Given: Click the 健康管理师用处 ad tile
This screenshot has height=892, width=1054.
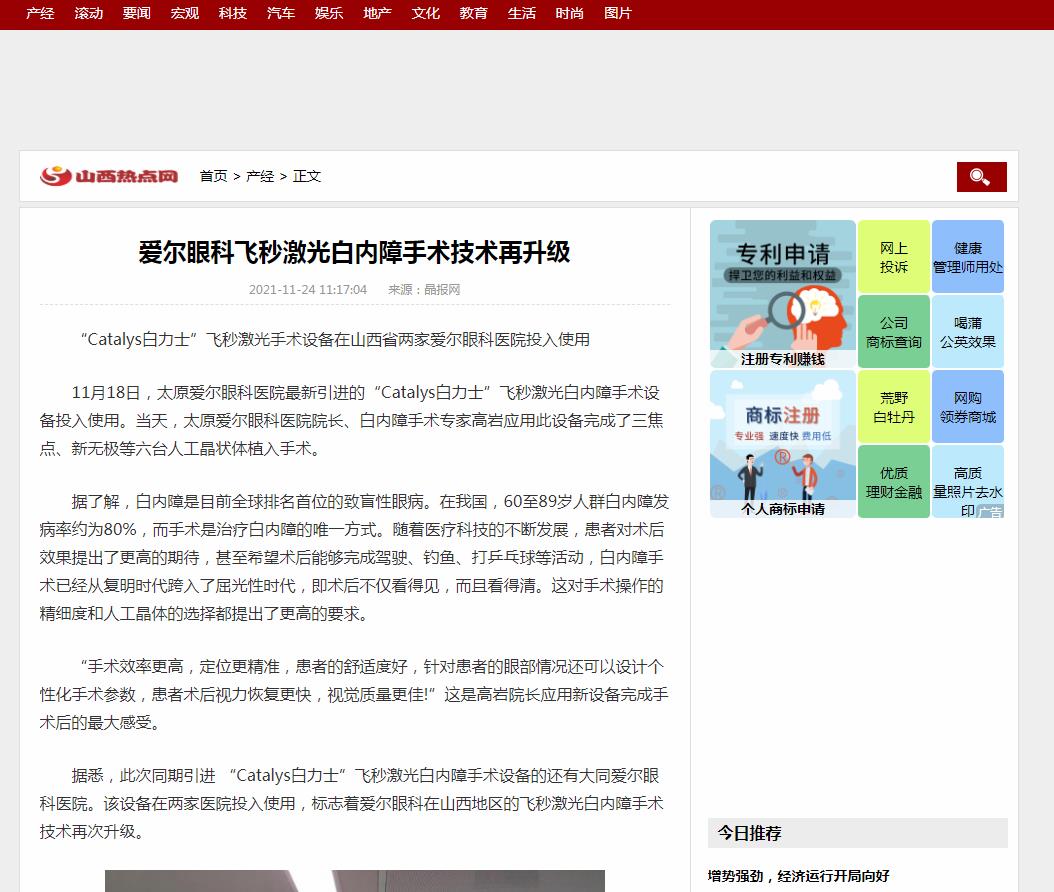Looking at the screenshot, I should pos(968,257).
